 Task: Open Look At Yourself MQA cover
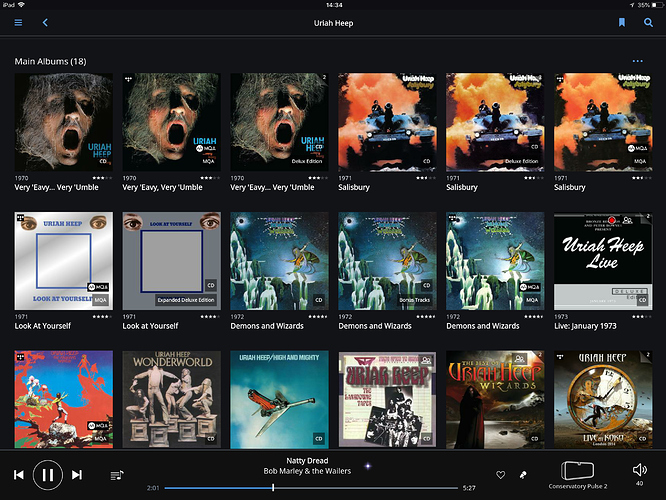64,261
